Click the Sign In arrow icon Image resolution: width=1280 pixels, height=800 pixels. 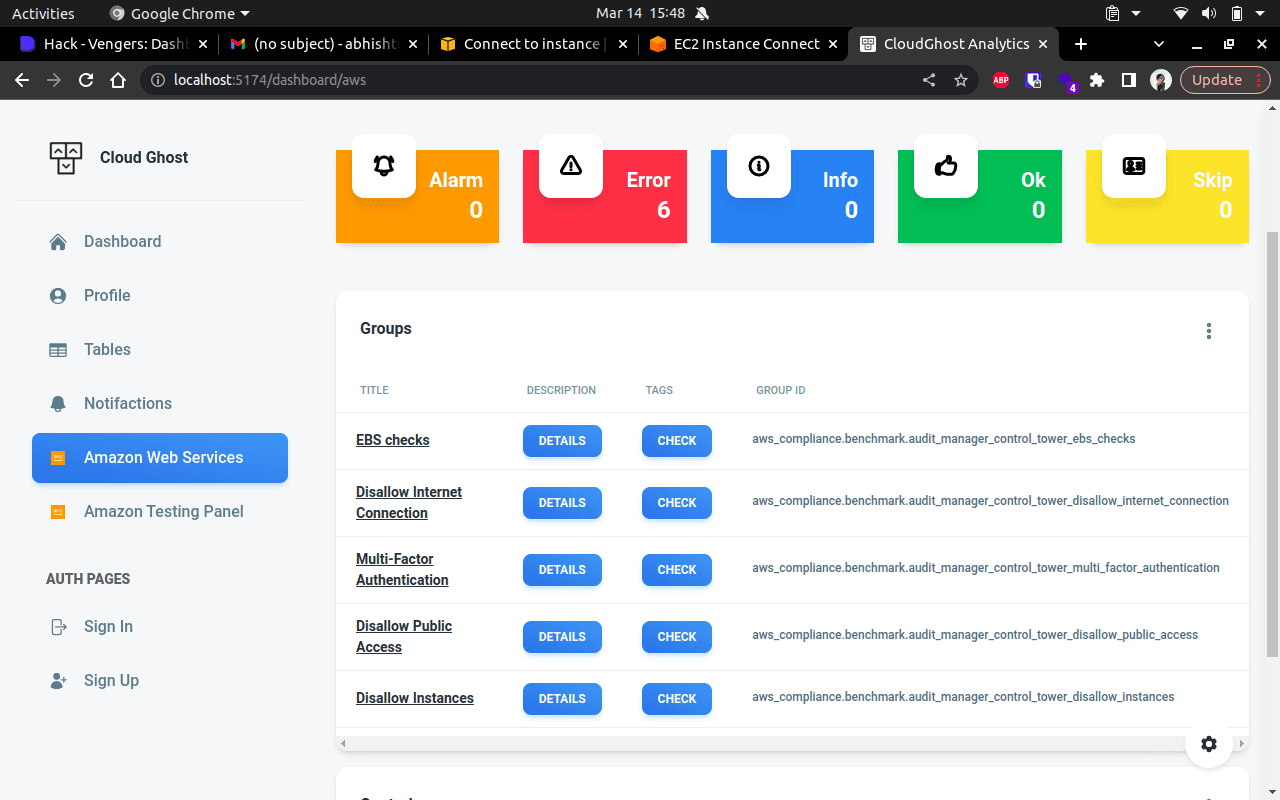point(58,627)
